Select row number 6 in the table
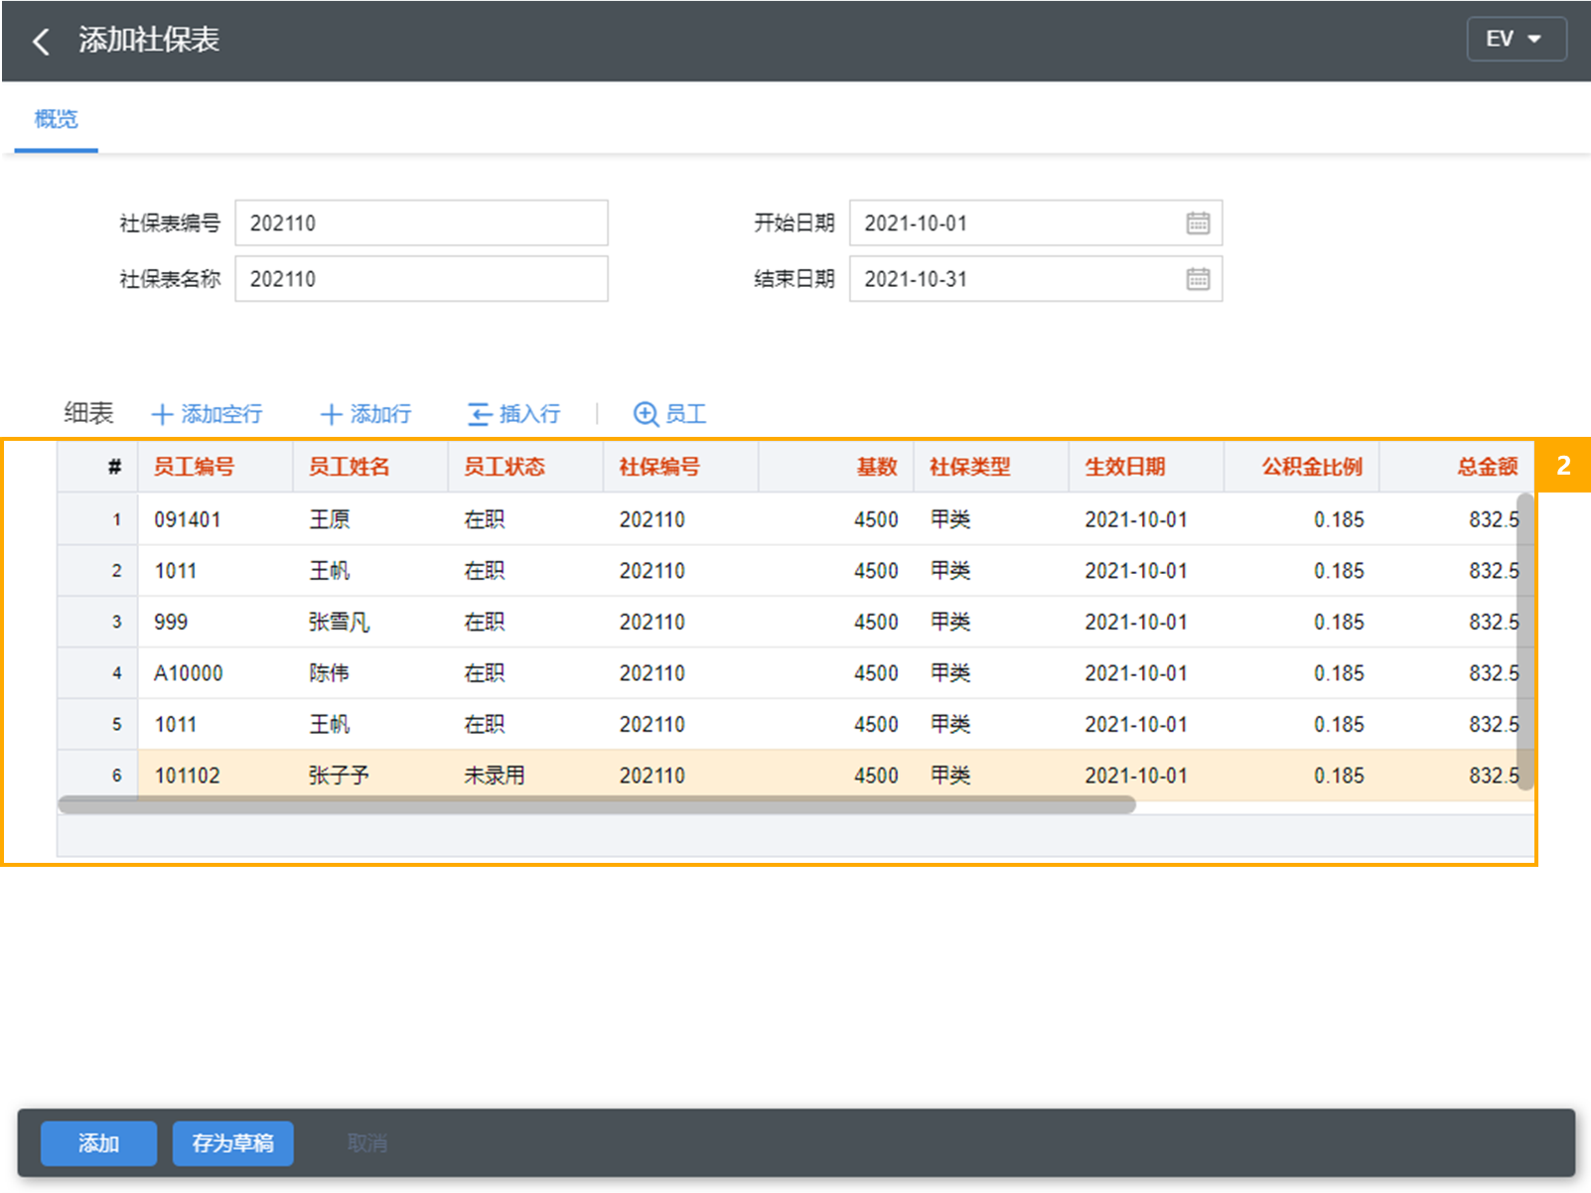1591x1193 pixels. click(98, 776)
